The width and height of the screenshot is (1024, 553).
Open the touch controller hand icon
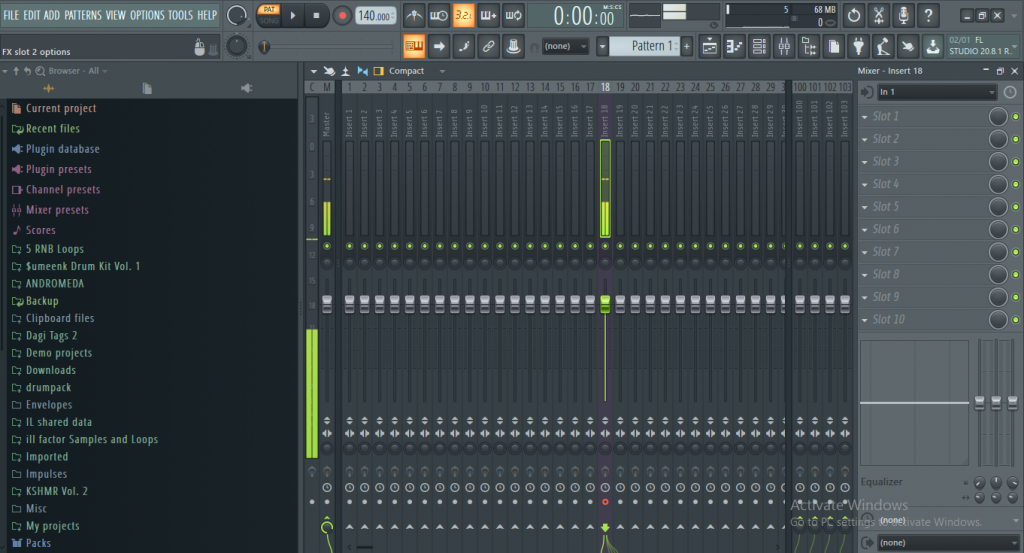pyautogui.click(x=908, y=46)
